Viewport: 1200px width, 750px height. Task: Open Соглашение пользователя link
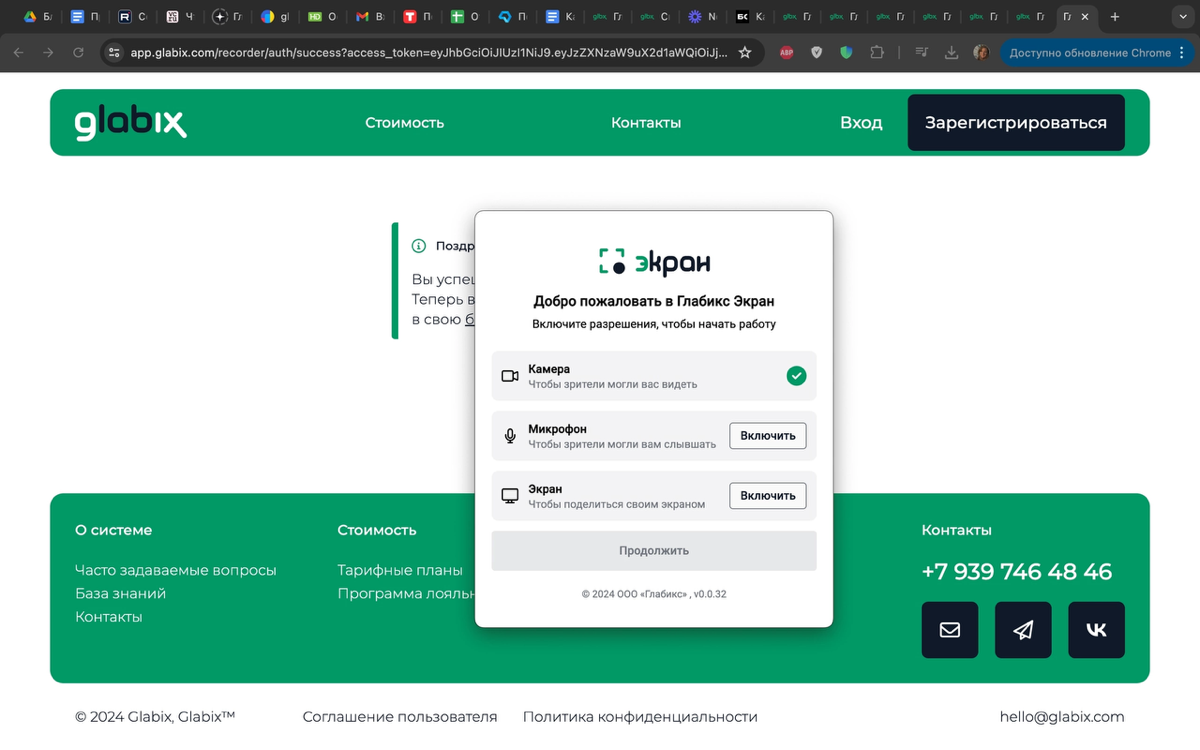point(400,717)
